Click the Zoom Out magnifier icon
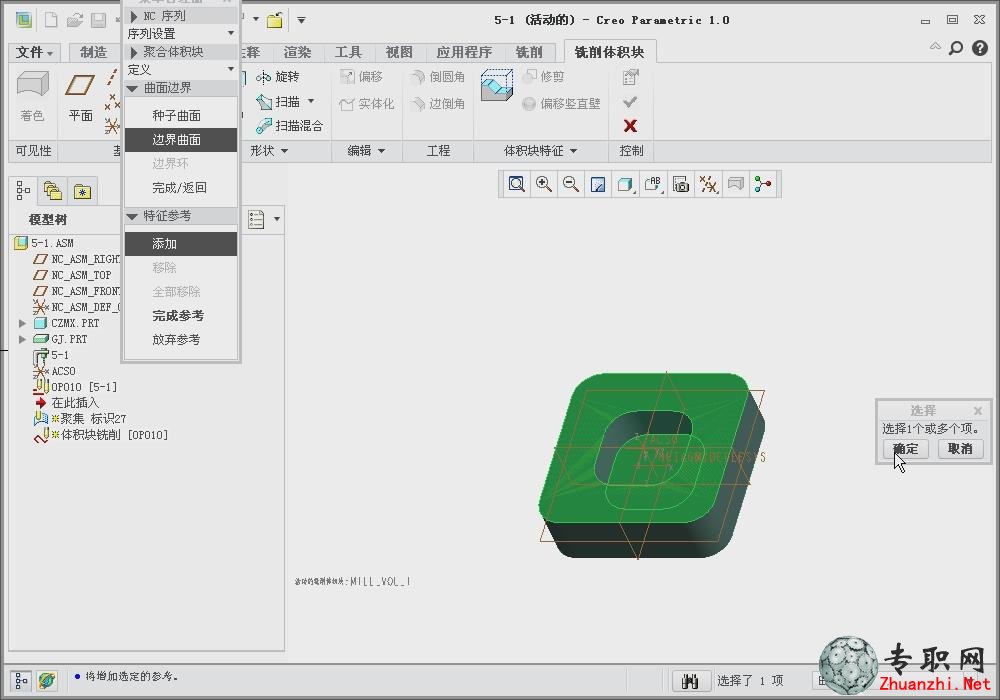This screenshot has width=1000, height=700. [571, 184]
